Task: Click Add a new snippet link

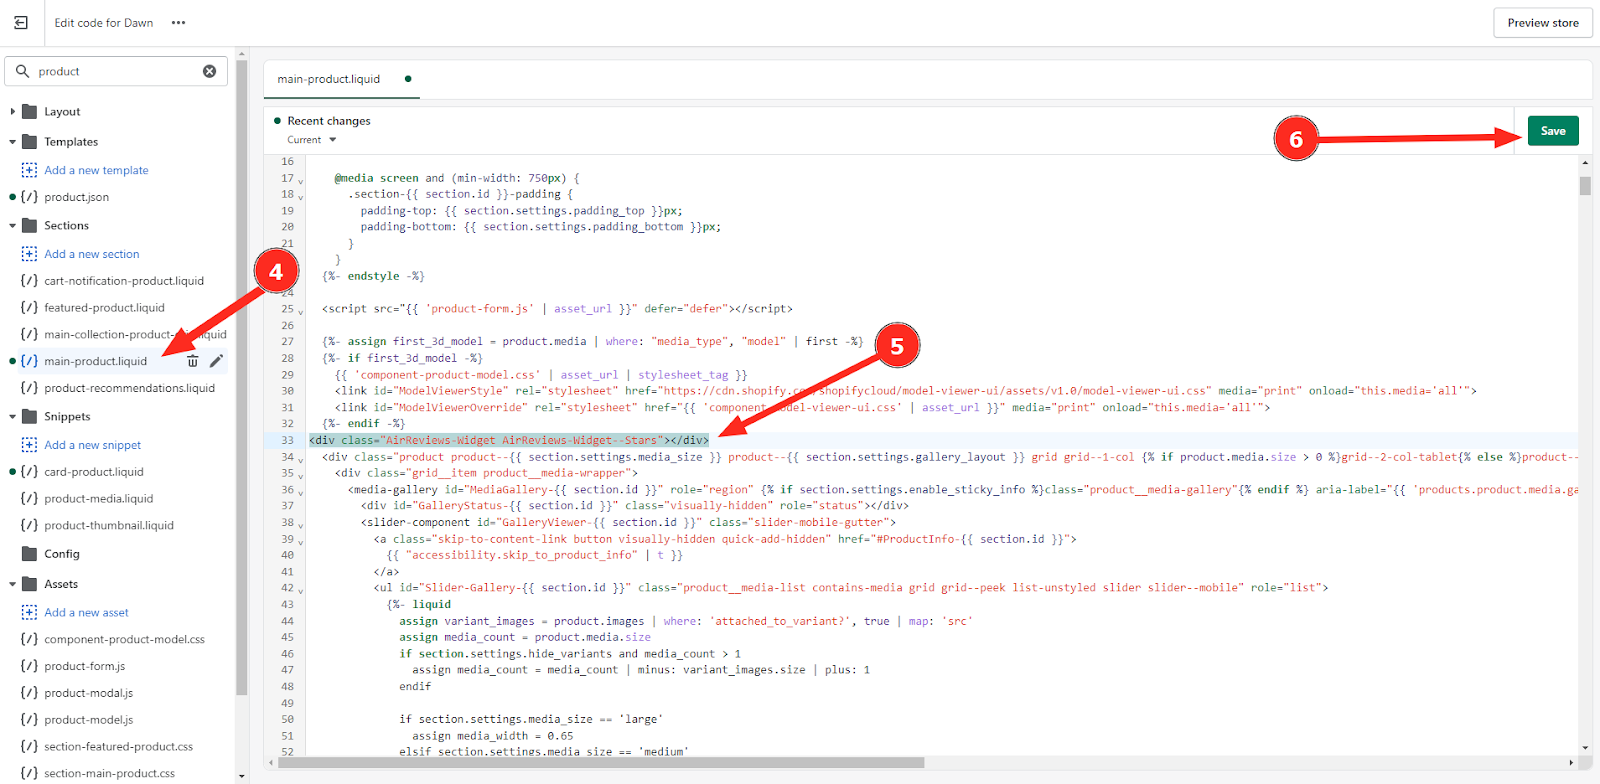Action: (93, 445)
